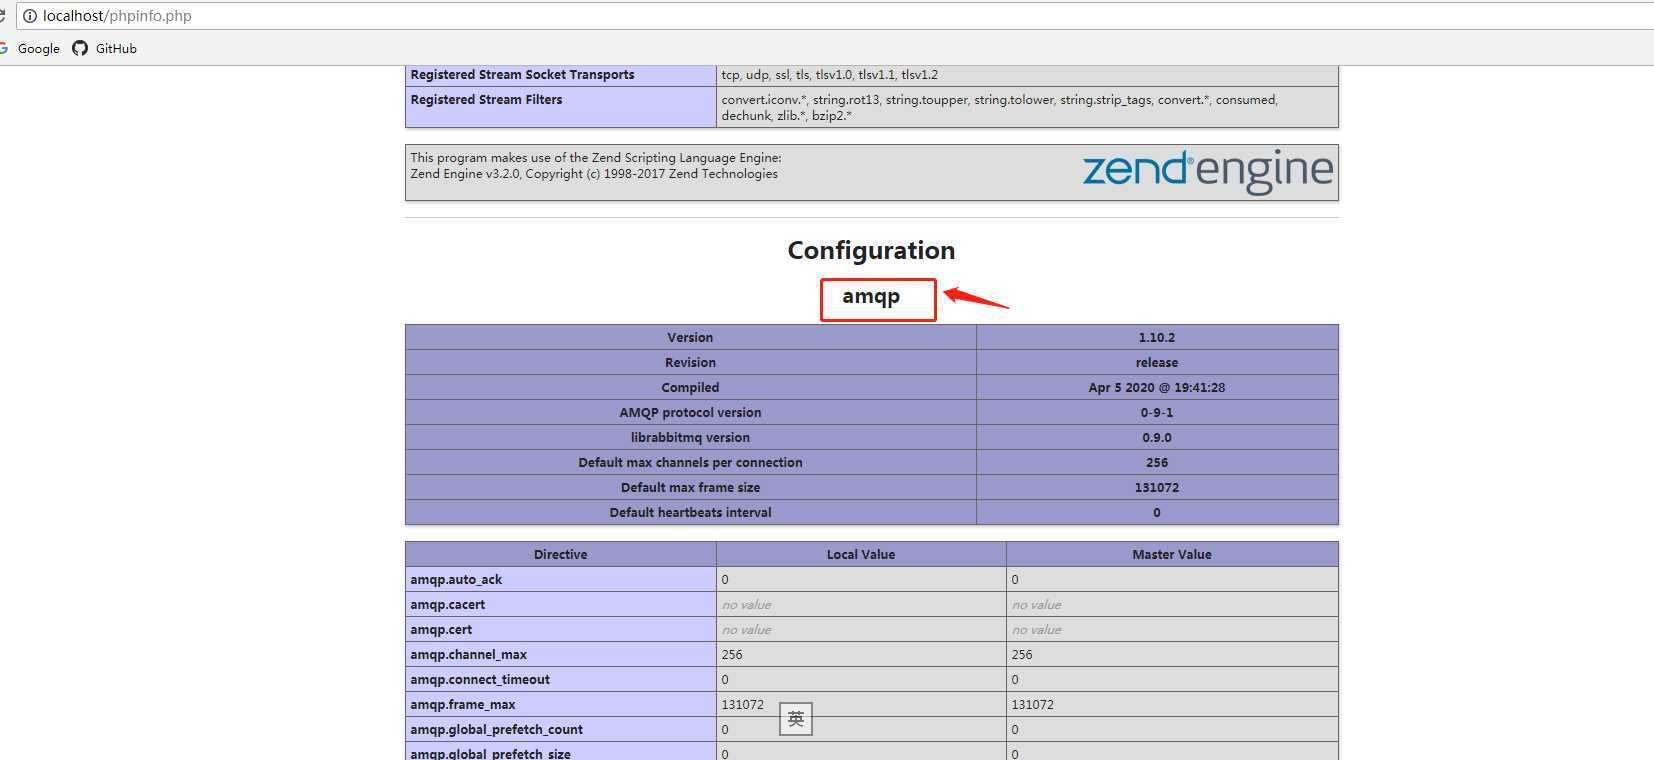
Task: Click the site info icon in address bar
Action: [29, 16]
